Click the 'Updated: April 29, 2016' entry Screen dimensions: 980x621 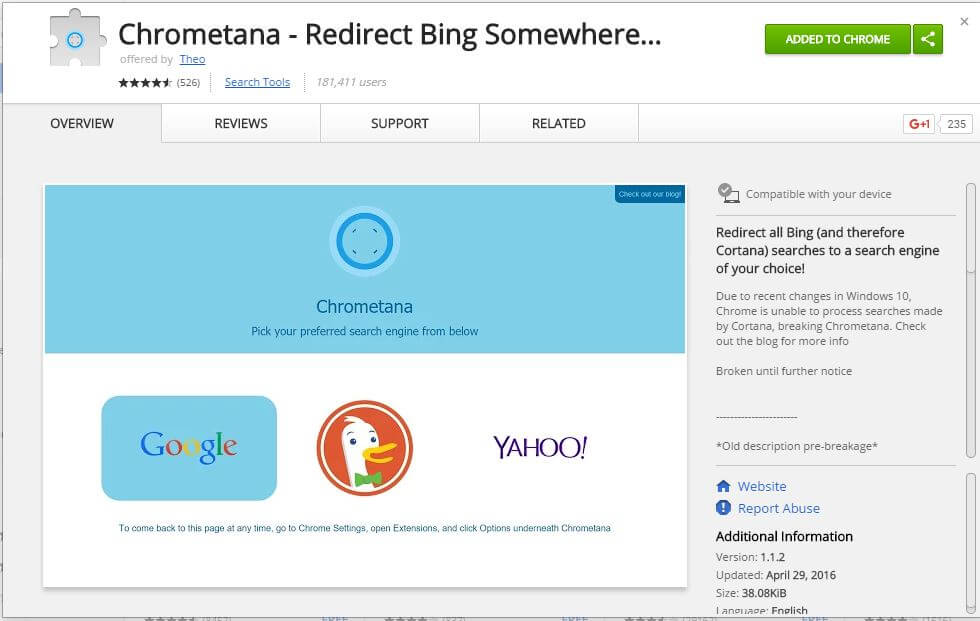(x=776, y=575)
